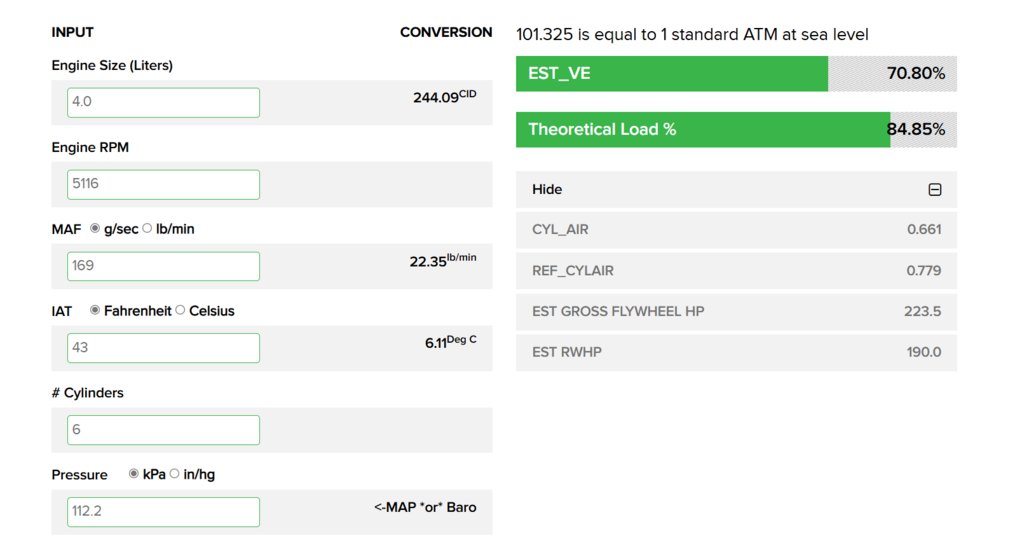Choose Celsius for IAT

(181, 310)
